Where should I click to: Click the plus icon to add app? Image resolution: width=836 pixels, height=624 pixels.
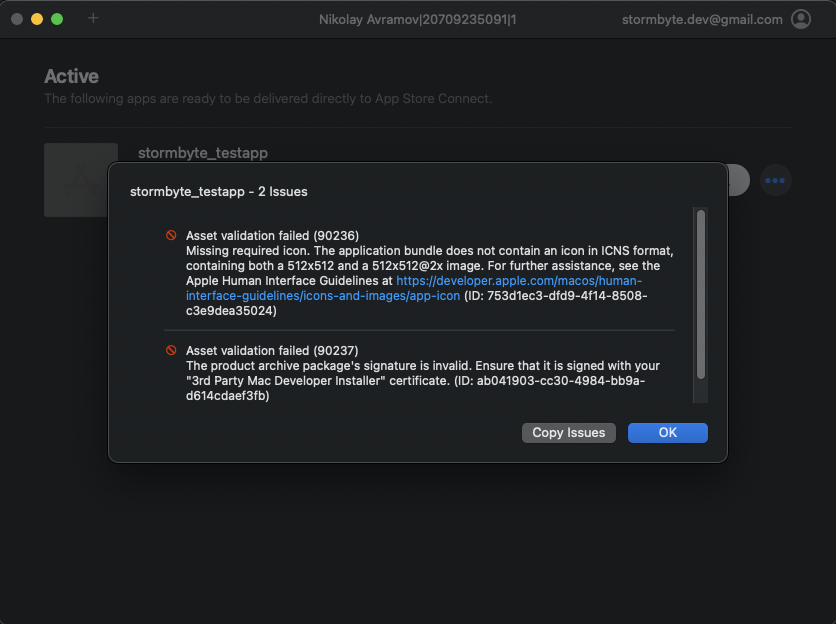(x=93, y=18)
